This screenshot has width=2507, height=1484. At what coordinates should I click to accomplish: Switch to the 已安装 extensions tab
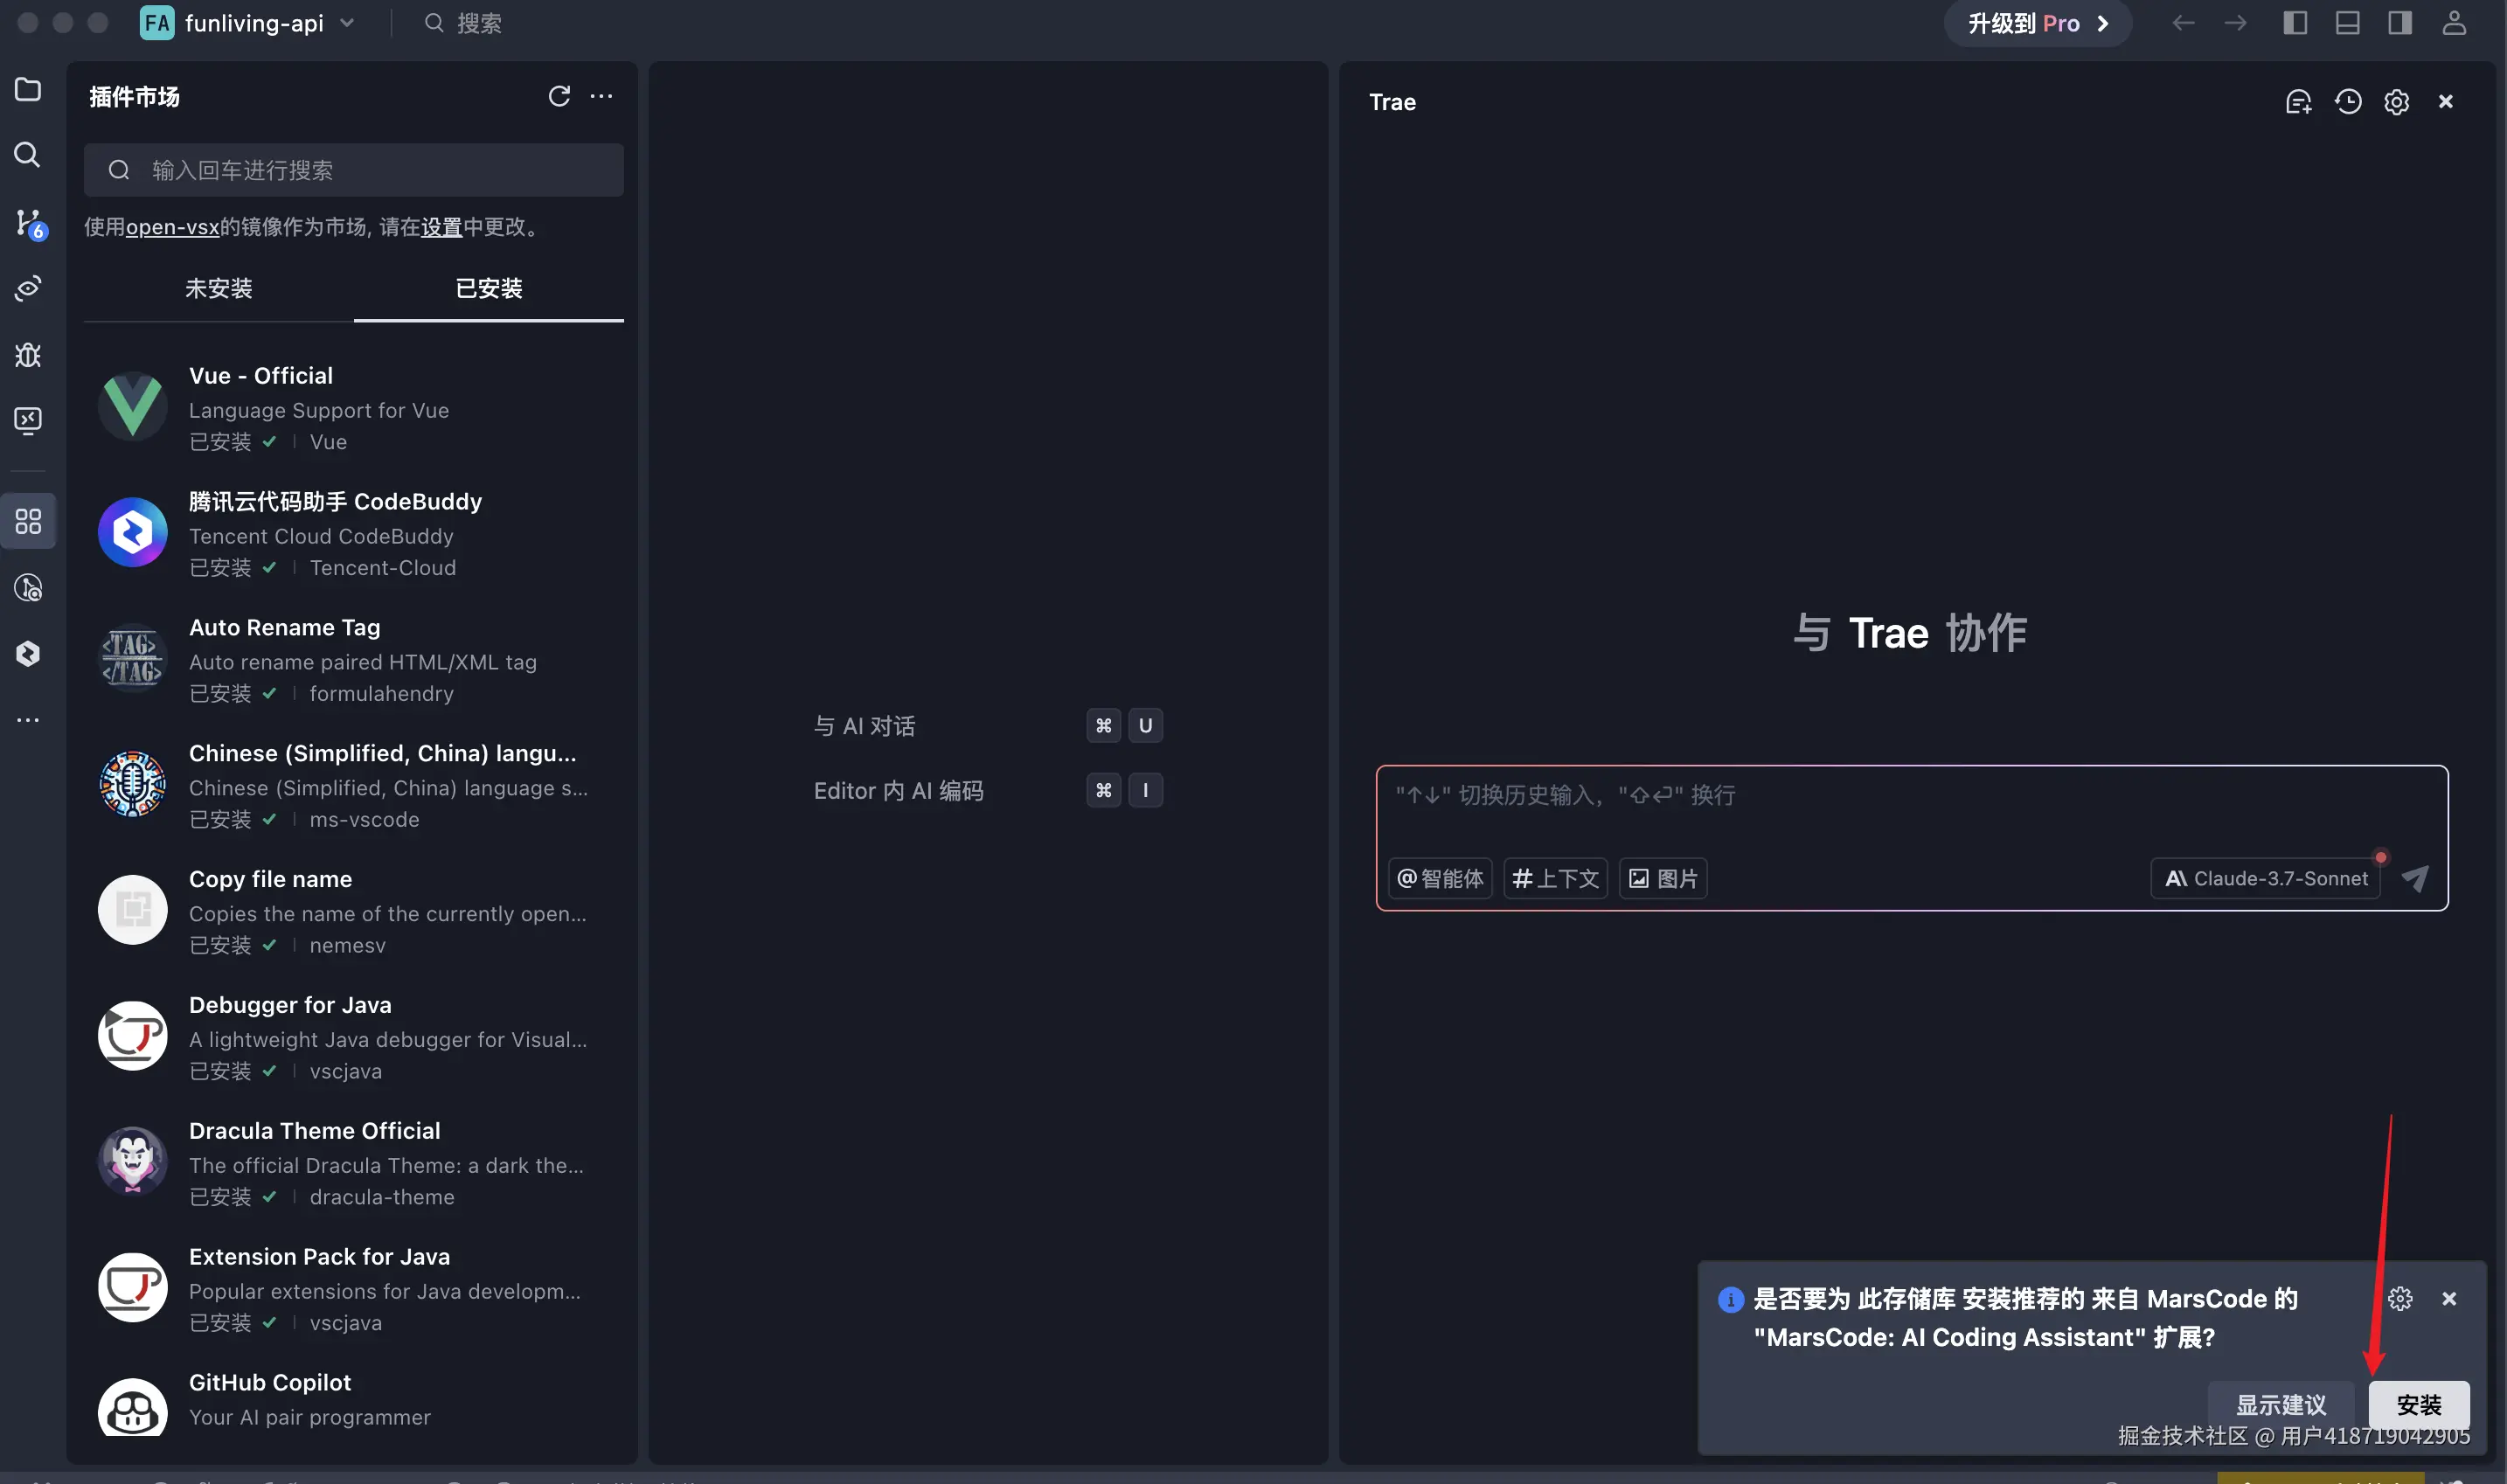[488, 289]
